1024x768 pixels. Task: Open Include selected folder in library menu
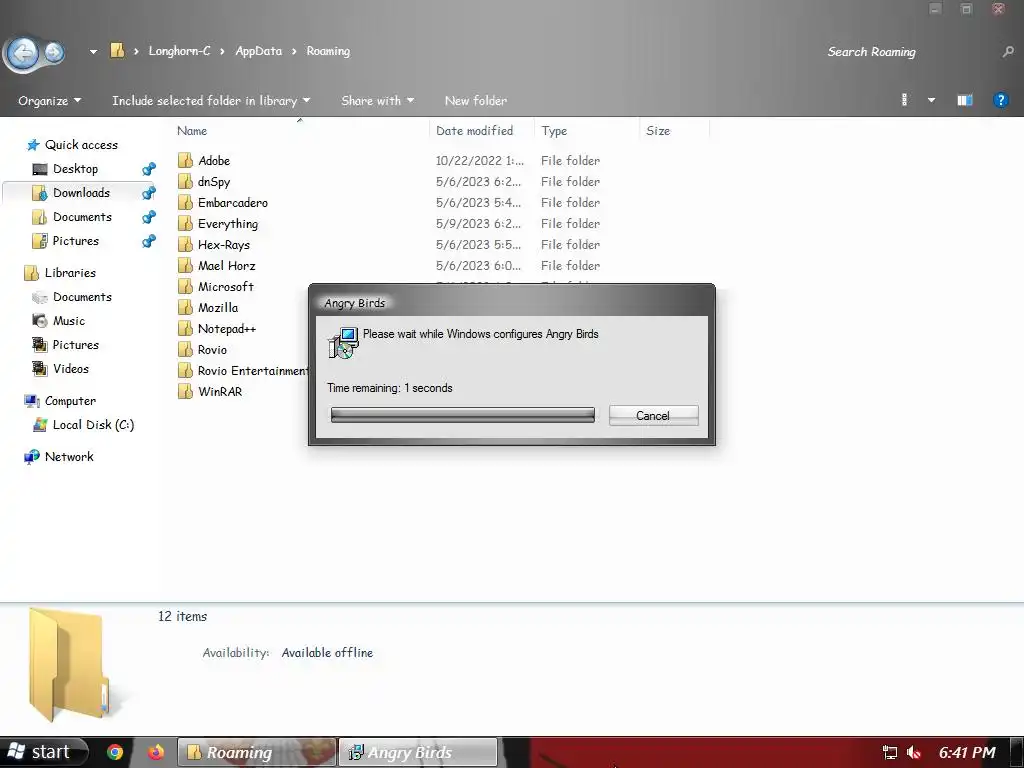tap(210, 101)
